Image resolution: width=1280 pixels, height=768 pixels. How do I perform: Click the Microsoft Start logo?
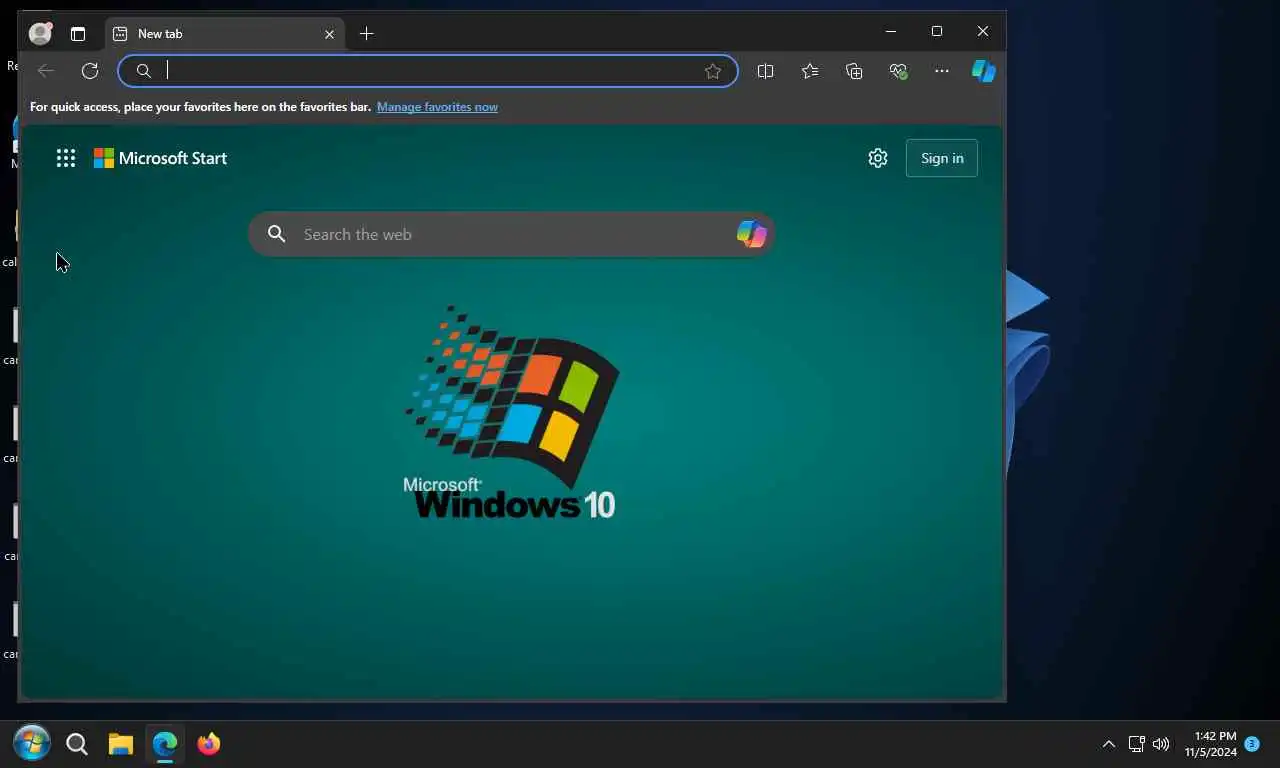pyautogui.click(x=160, y=158)
